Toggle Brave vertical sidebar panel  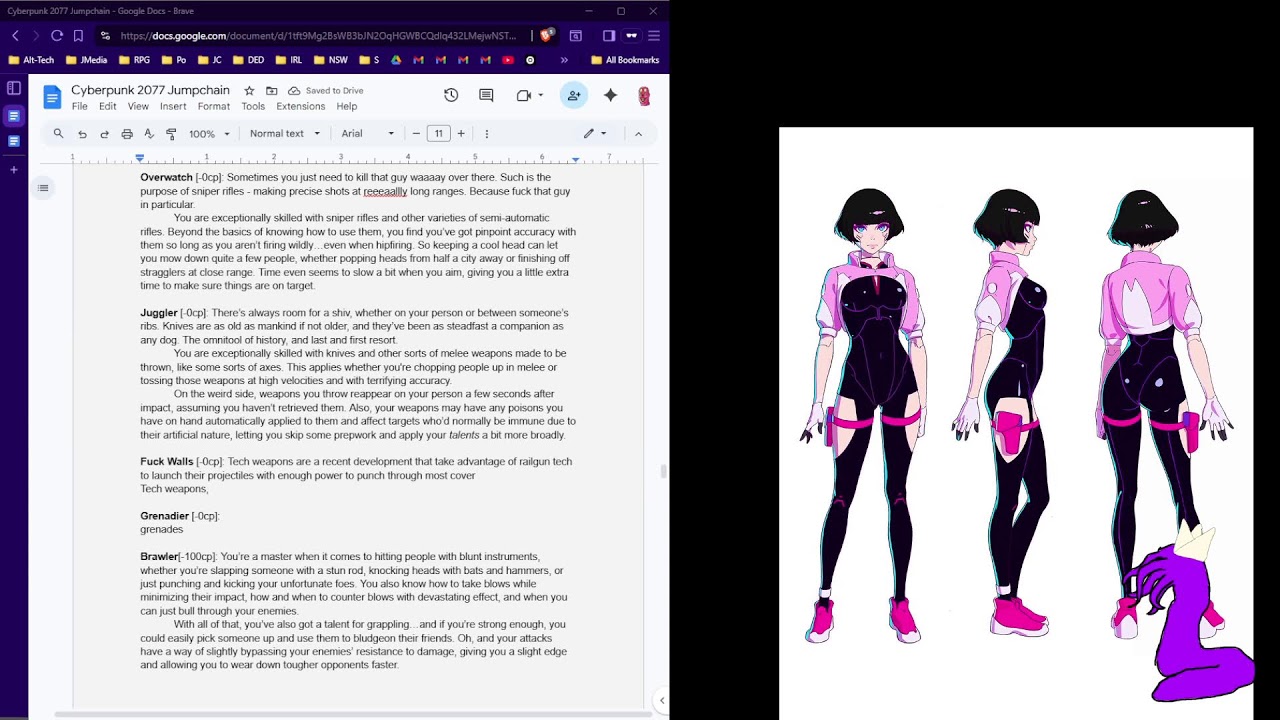click(14, 88)
